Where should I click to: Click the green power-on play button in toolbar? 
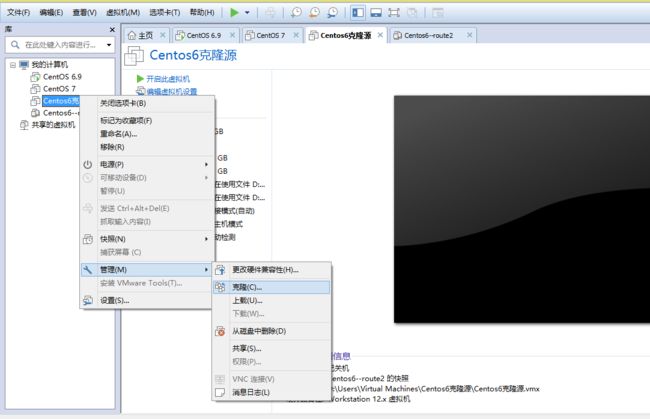pyautogui.click(x=234, y=12)
